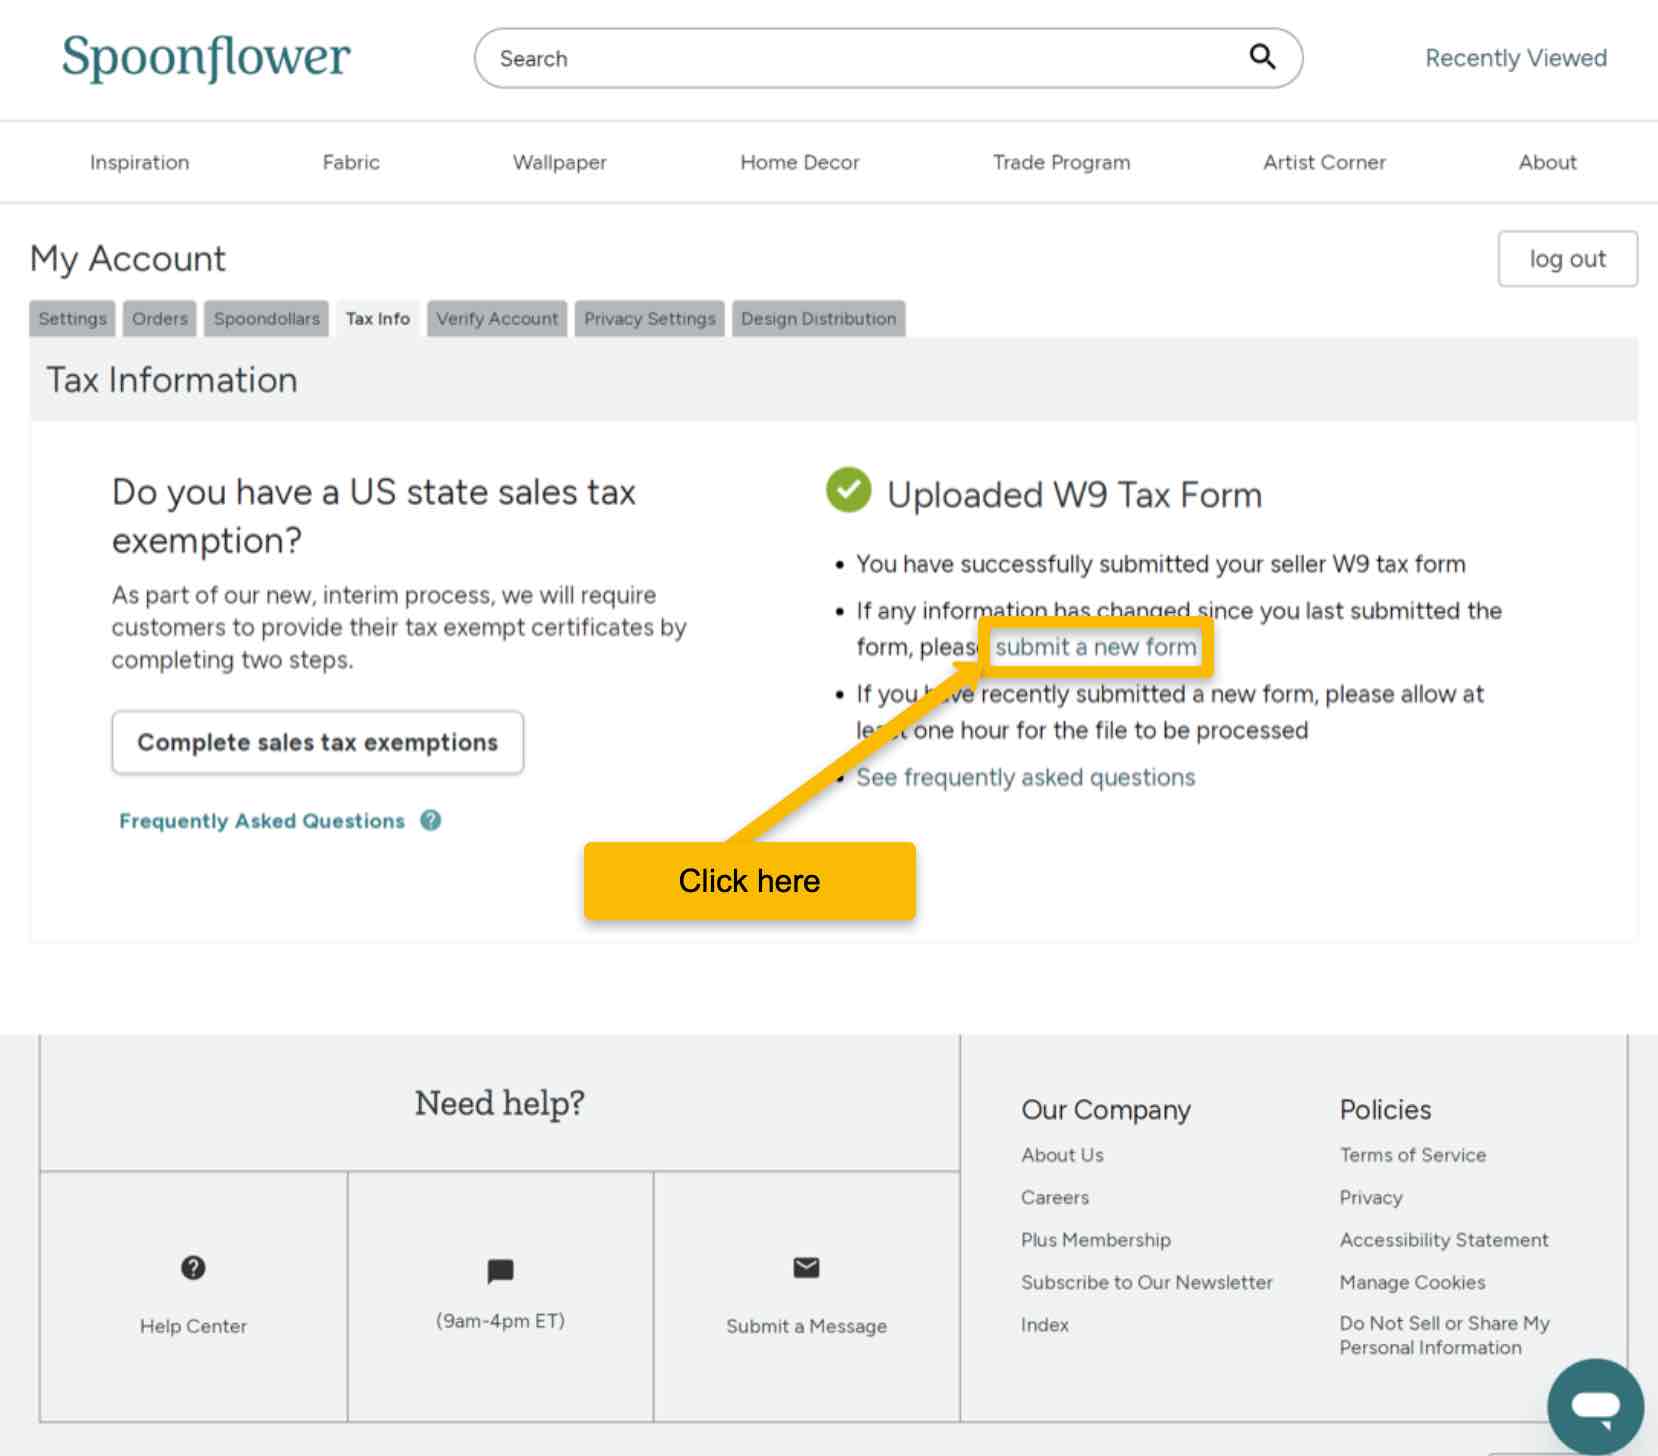Click Complete sales tax exemptions button
The height and width of the screenshot is (1456, 1658).
point(318,742)
